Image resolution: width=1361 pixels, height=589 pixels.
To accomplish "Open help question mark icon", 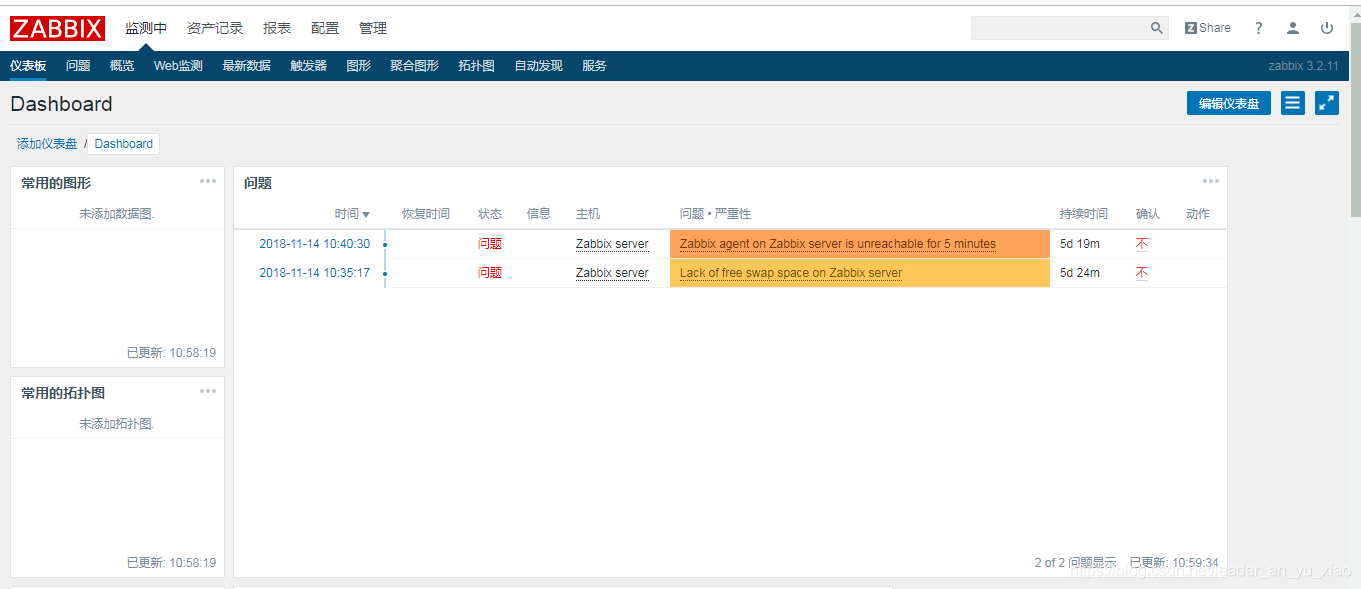I will coord(1259,28).
